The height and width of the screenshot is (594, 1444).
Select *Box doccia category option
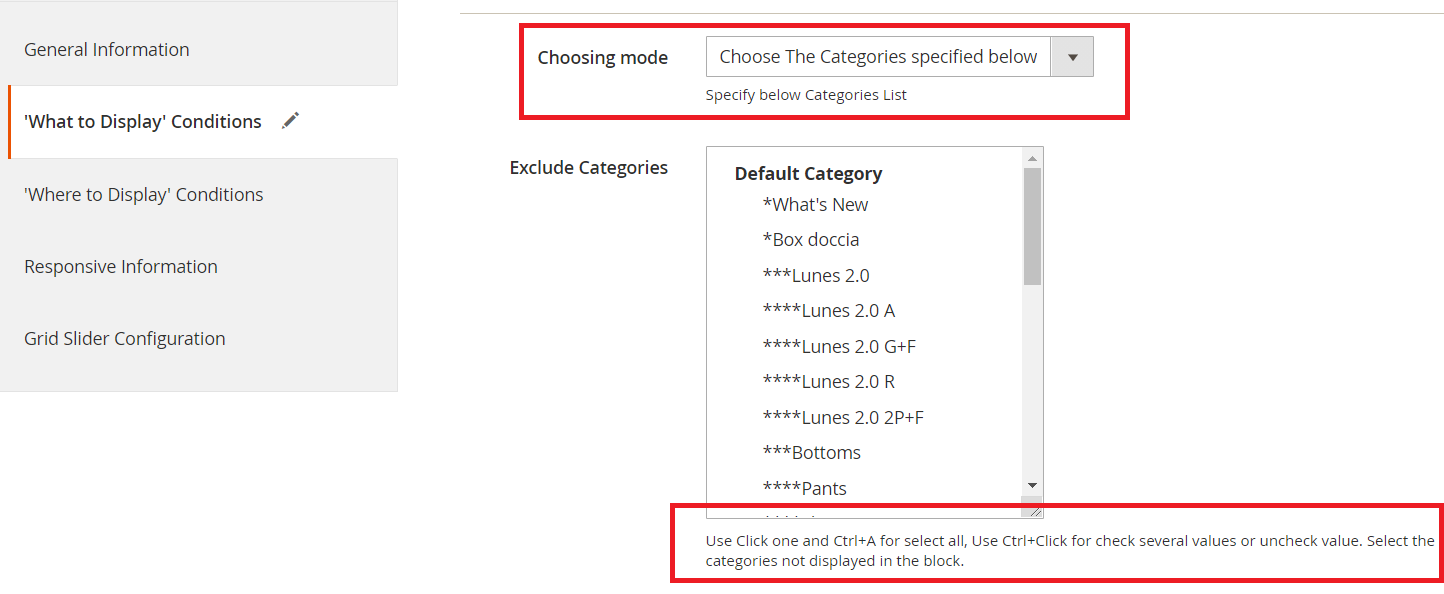[x=811, y=239]
